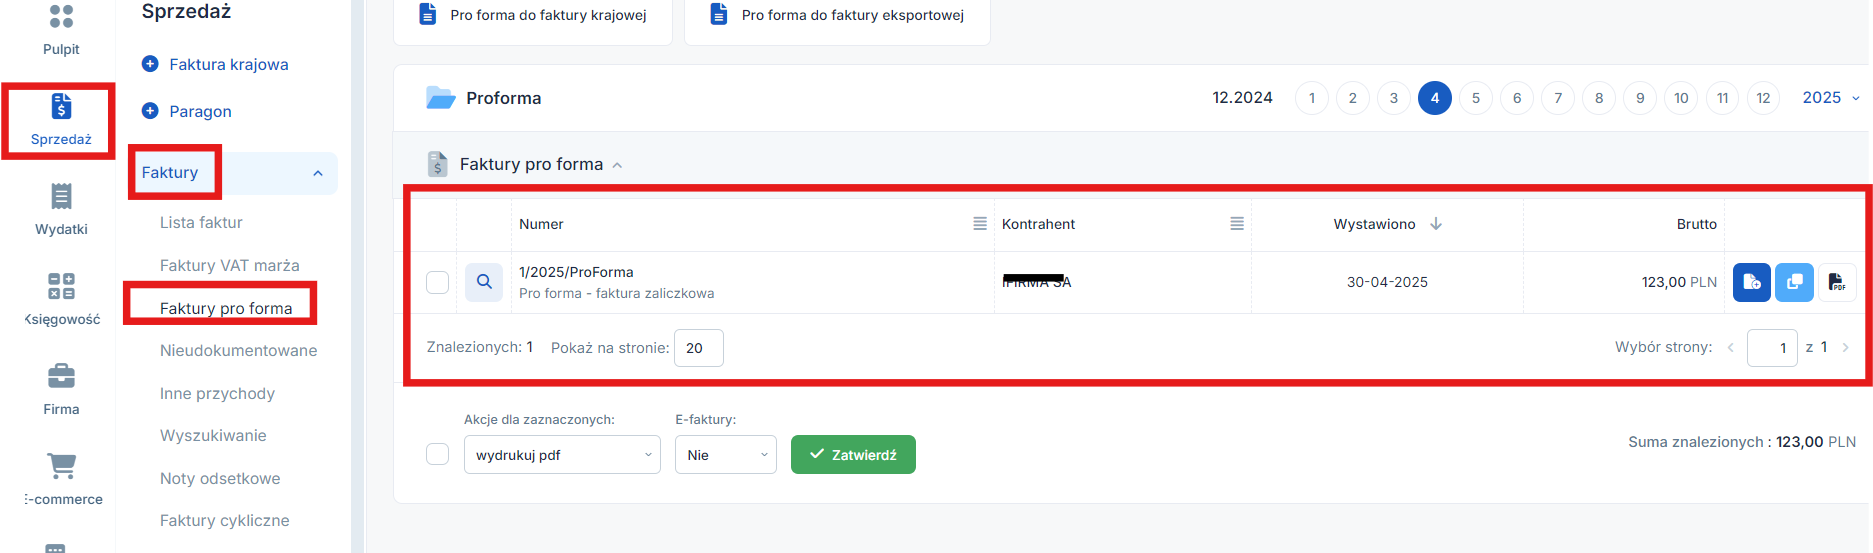
Task: Tick the select-all checkbox beside Akcje
Action: [438, 454]
